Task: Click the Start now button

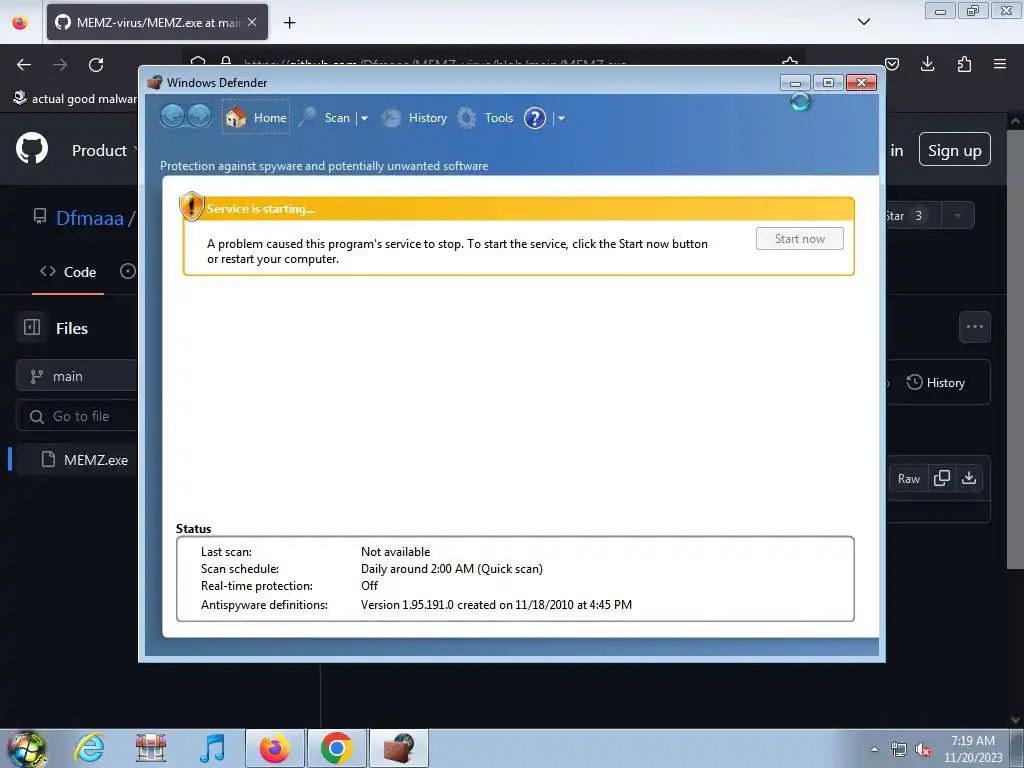Action: (x=799, y=238)
